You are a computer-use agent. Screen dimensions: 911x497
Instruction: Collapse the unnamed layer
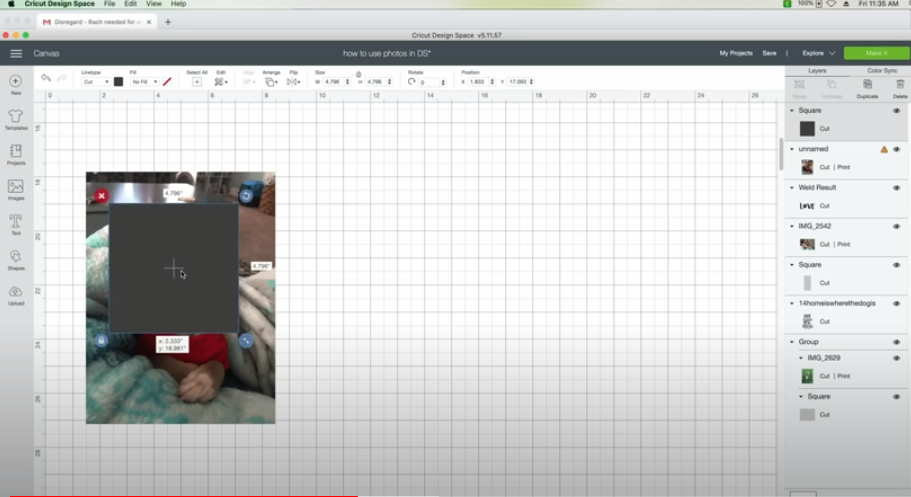[x=792, y=149]
